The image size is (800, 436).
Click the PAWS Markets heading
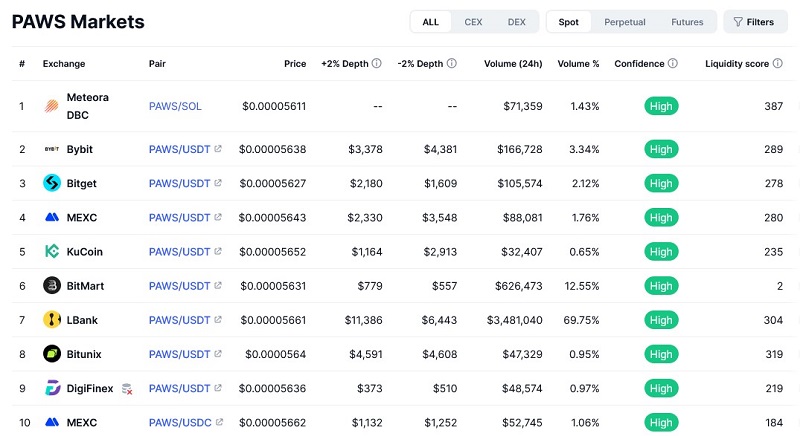[x=78, y=22]
